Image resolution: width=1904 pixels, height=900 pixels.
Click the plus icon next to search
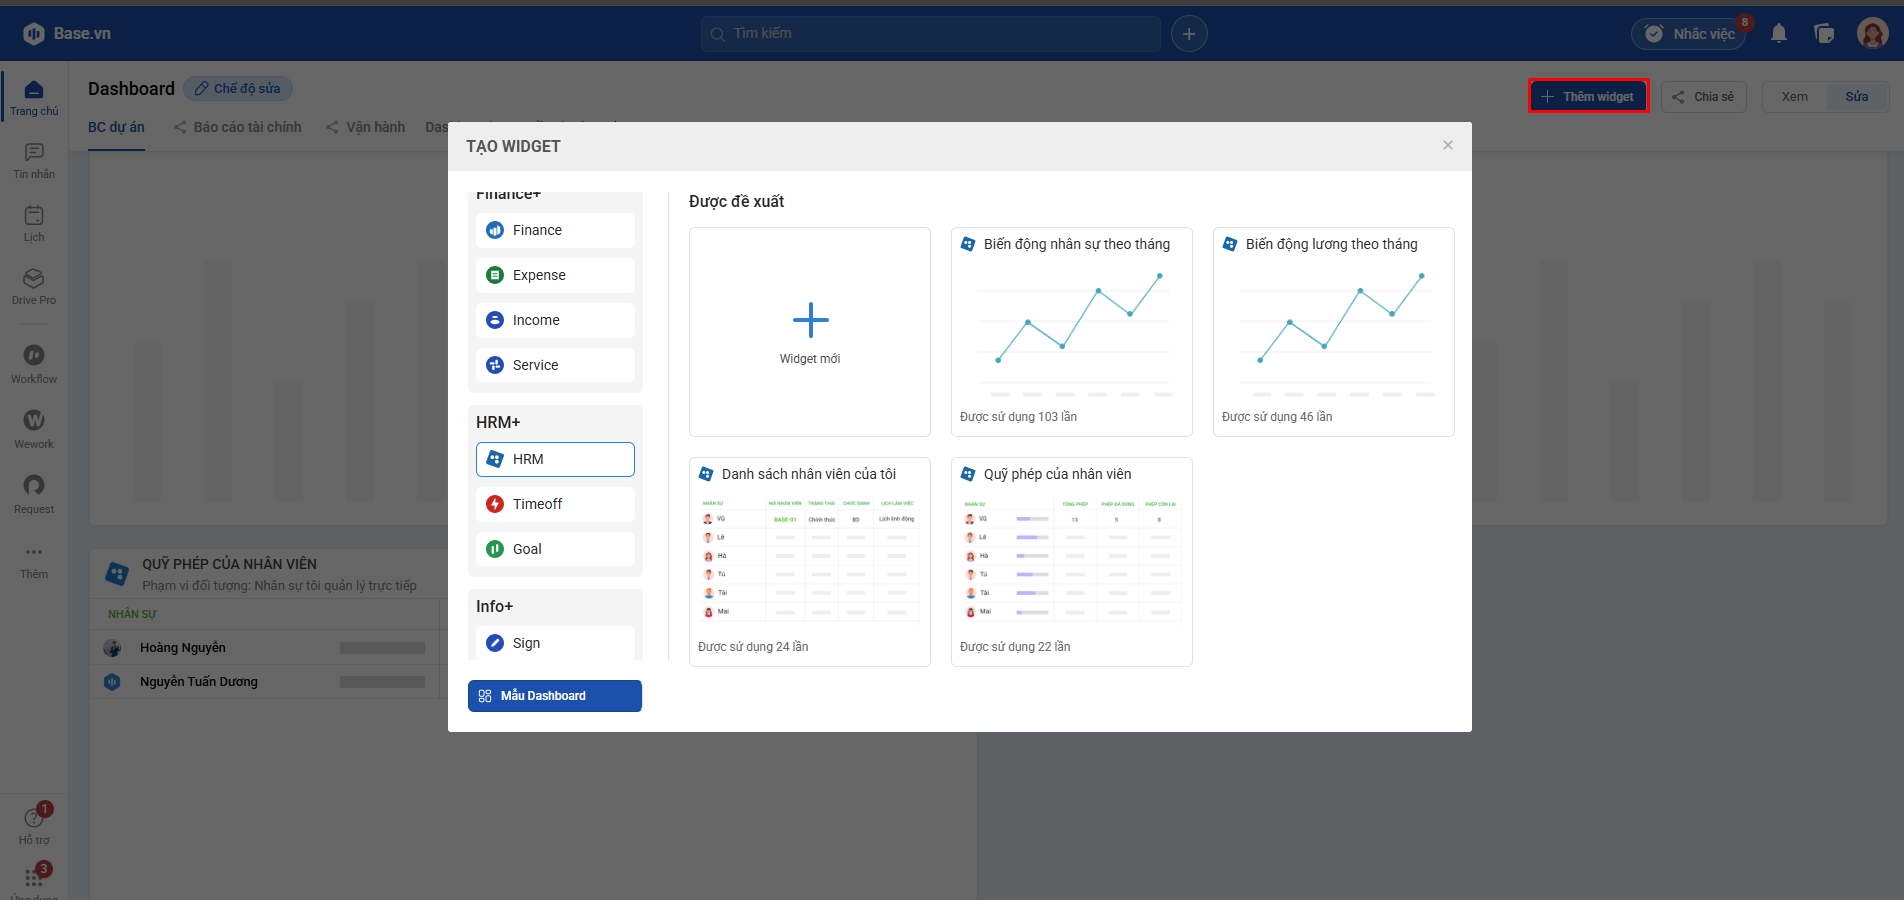(1189, 34)
